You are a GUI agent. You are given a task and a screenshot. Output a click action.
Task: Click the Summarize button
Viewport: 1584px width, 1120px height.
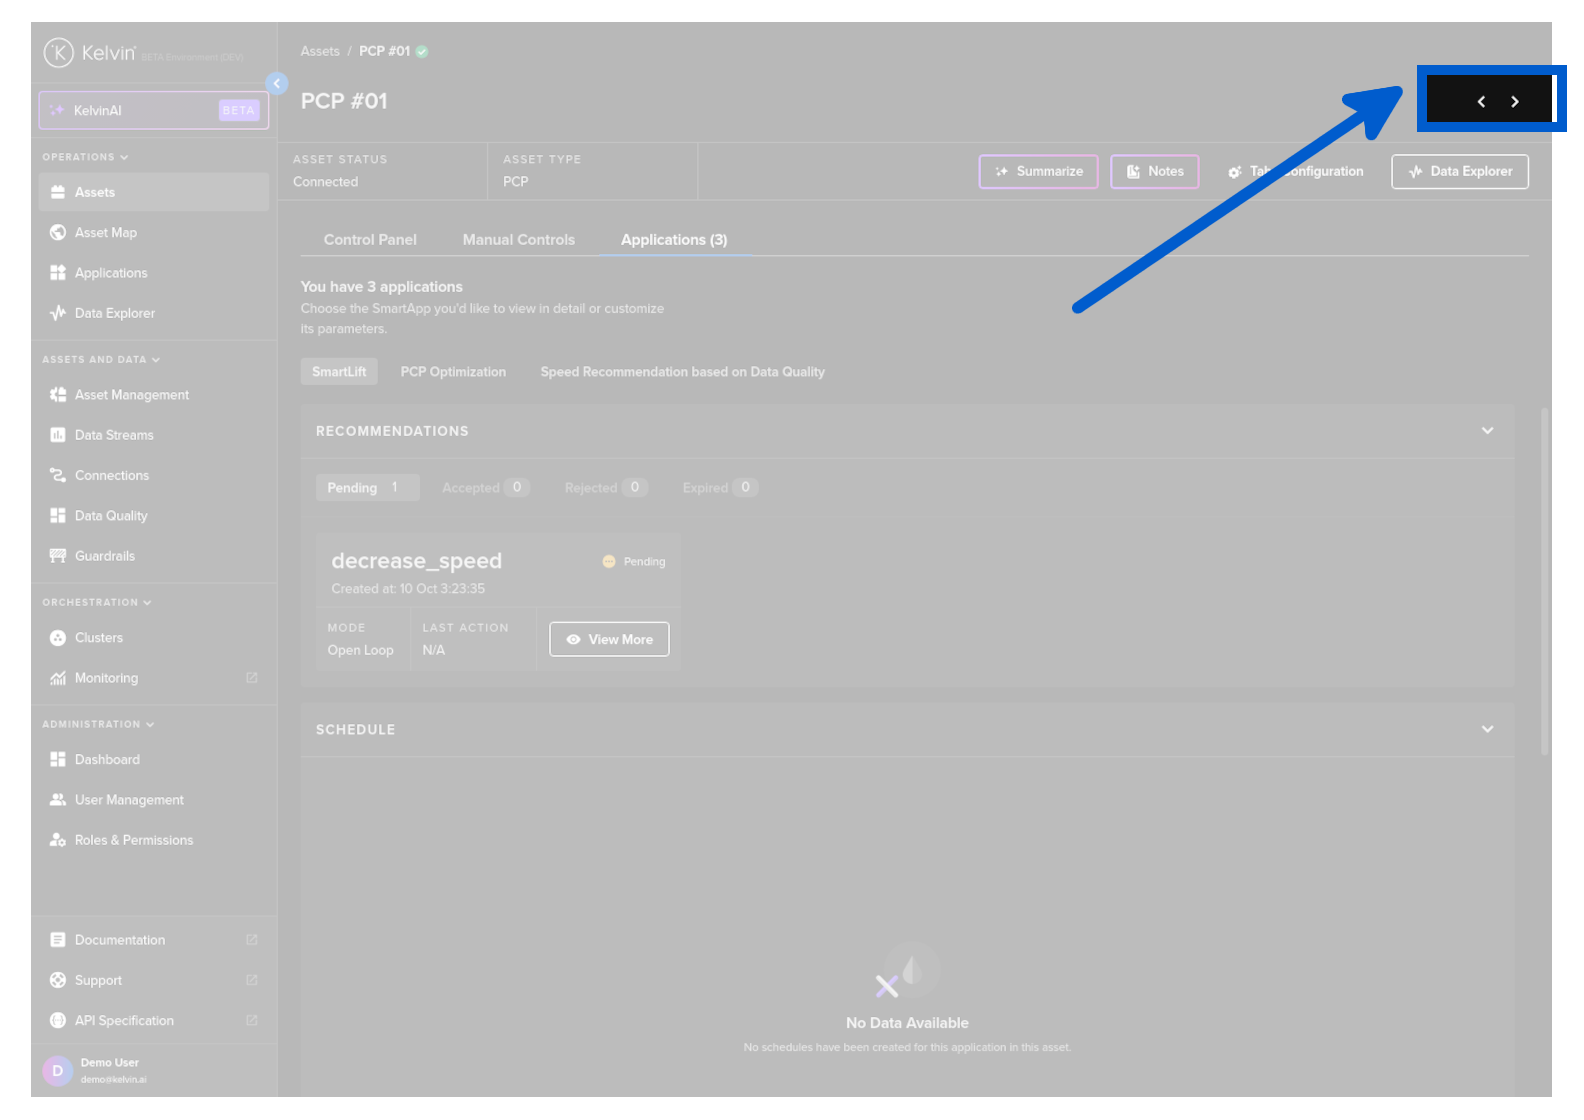click(1038, 172)
